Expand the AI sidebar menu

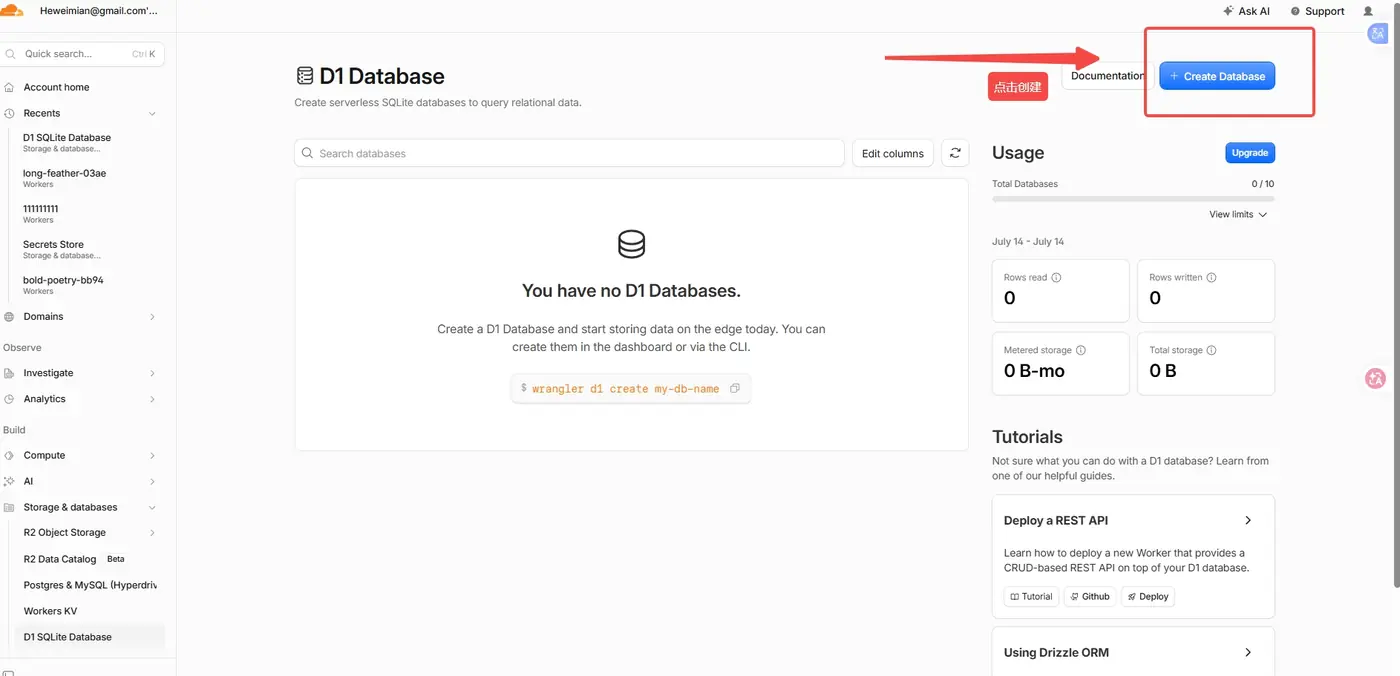(152, 481)
